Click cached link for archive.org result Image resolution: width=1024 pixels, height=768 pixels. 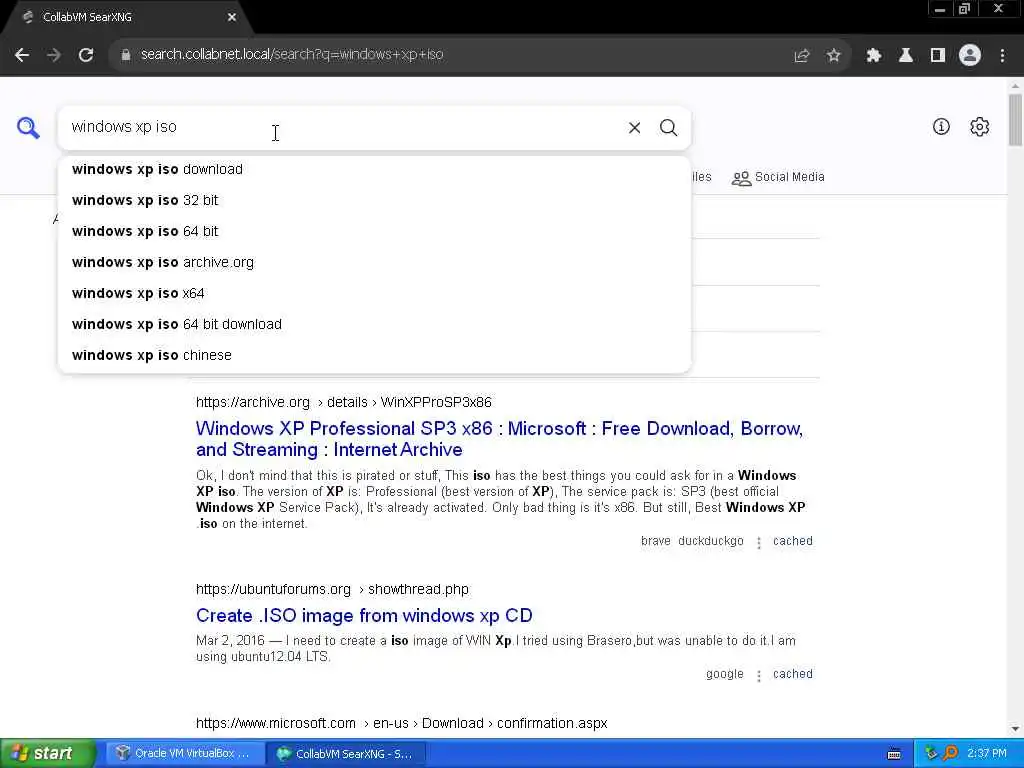(793, 541)
